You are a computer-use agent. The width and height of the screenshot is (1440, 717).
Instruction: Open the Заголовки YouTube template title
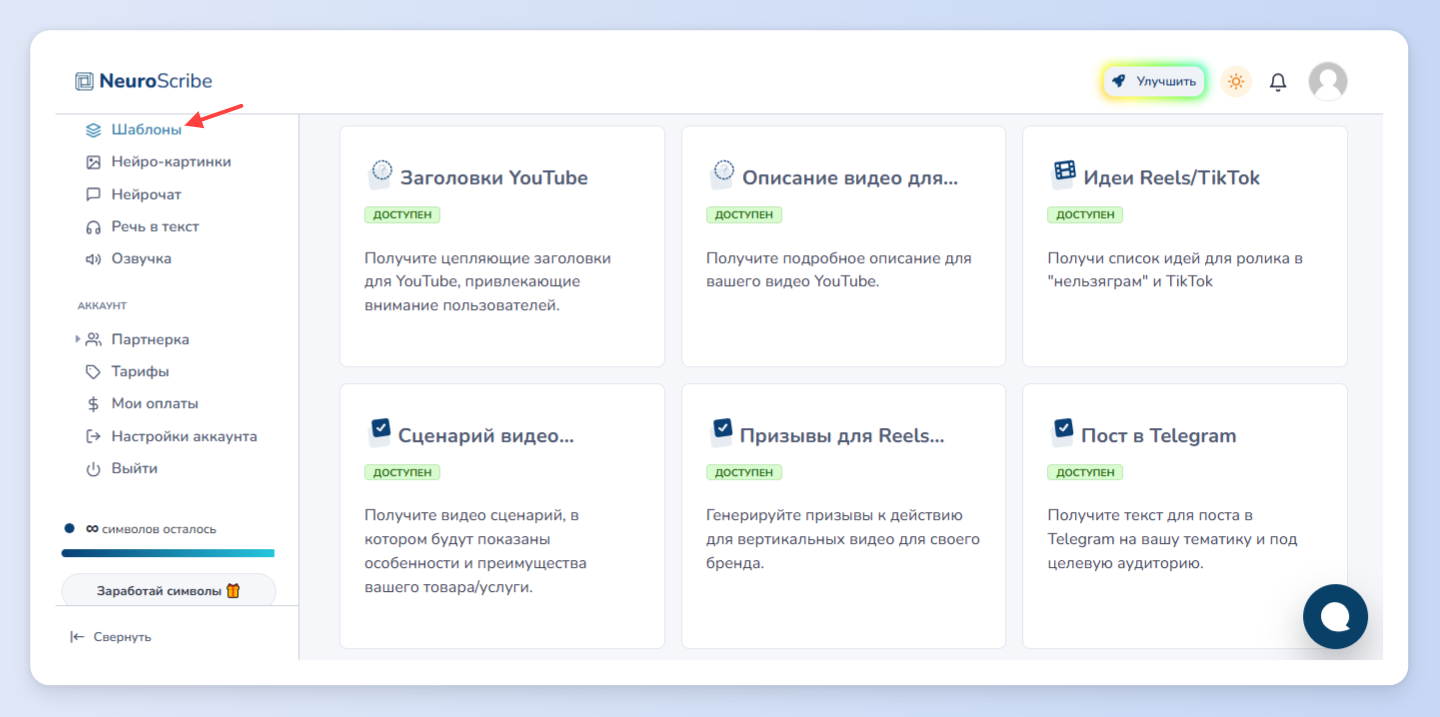494,178
